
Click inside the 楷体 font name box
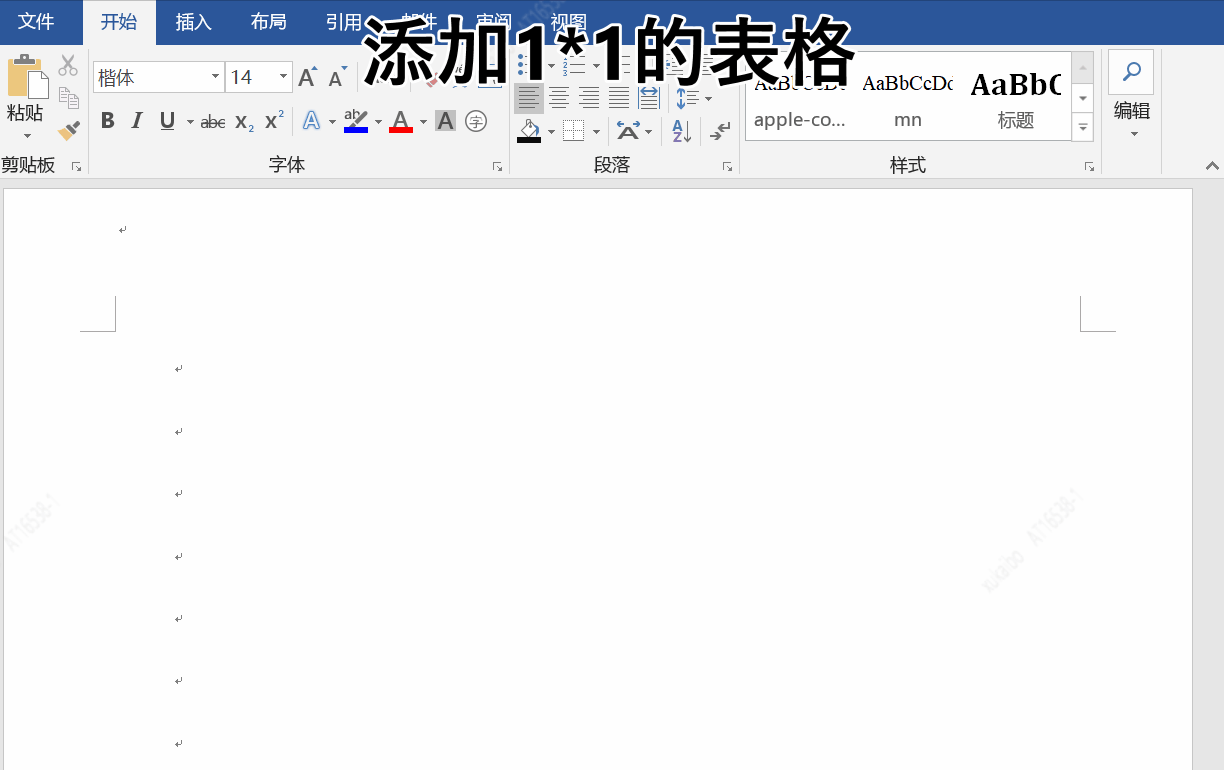[x=150, y=77]
